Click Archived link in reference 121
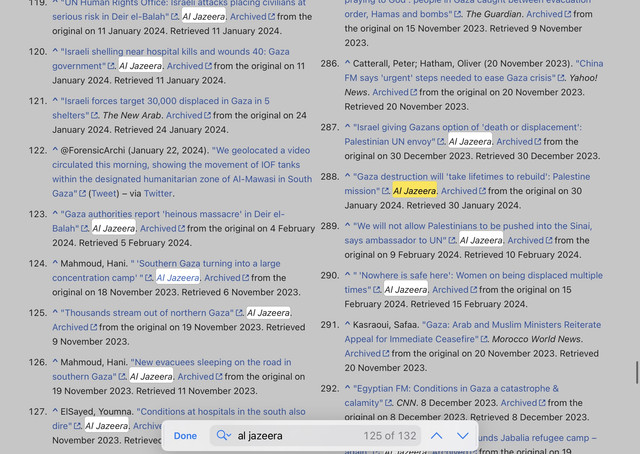The height and width of the screenshot is (454, 640). [x=189, y=116]
